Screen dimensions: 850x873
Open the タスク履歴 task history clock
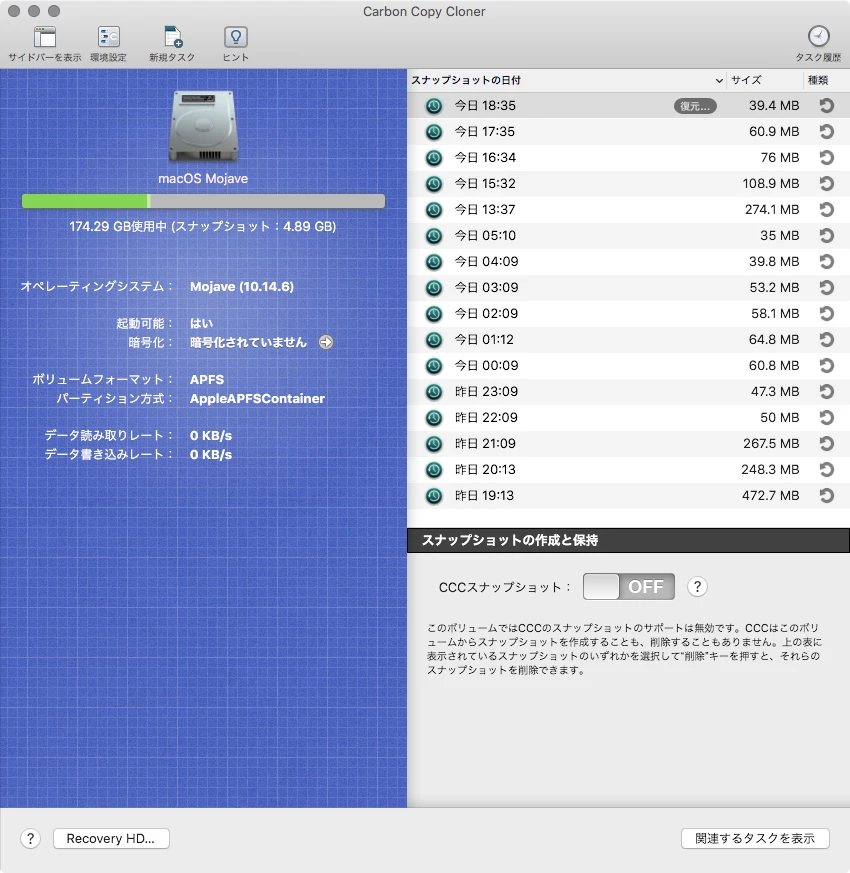pos(818,36)
